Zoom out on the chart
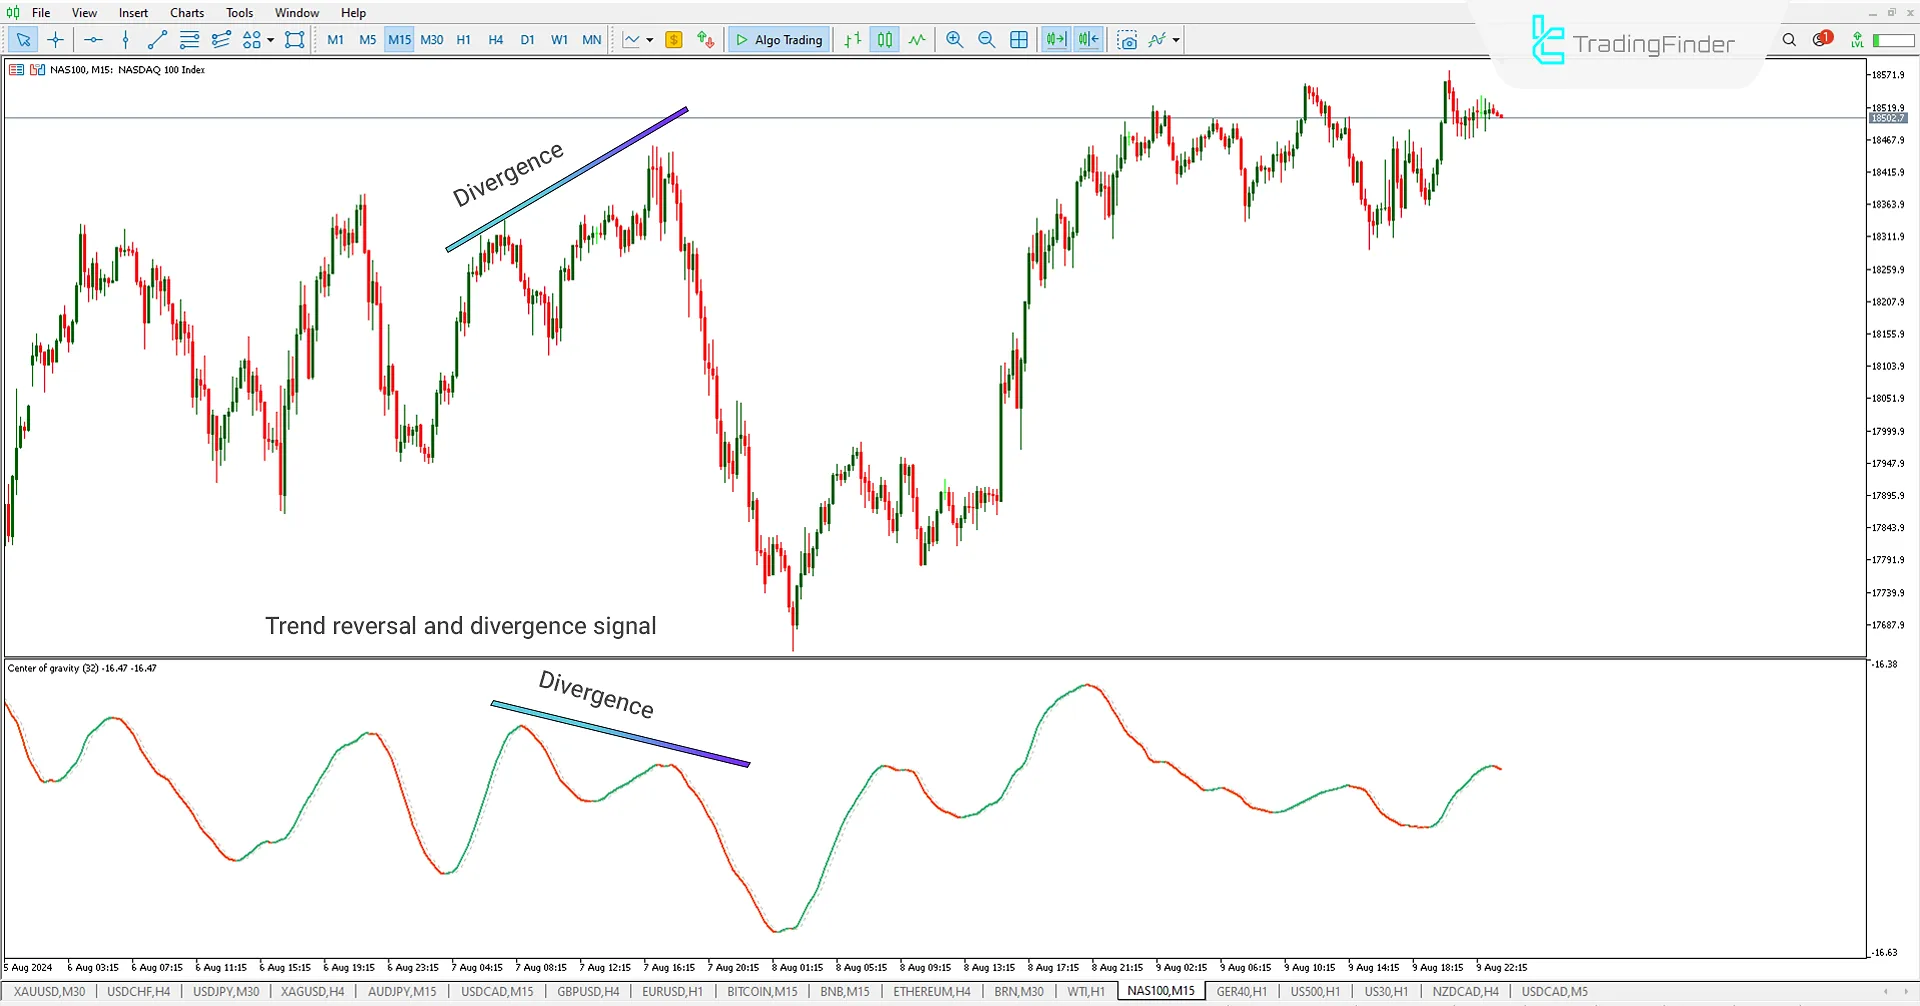 [986, 40]
